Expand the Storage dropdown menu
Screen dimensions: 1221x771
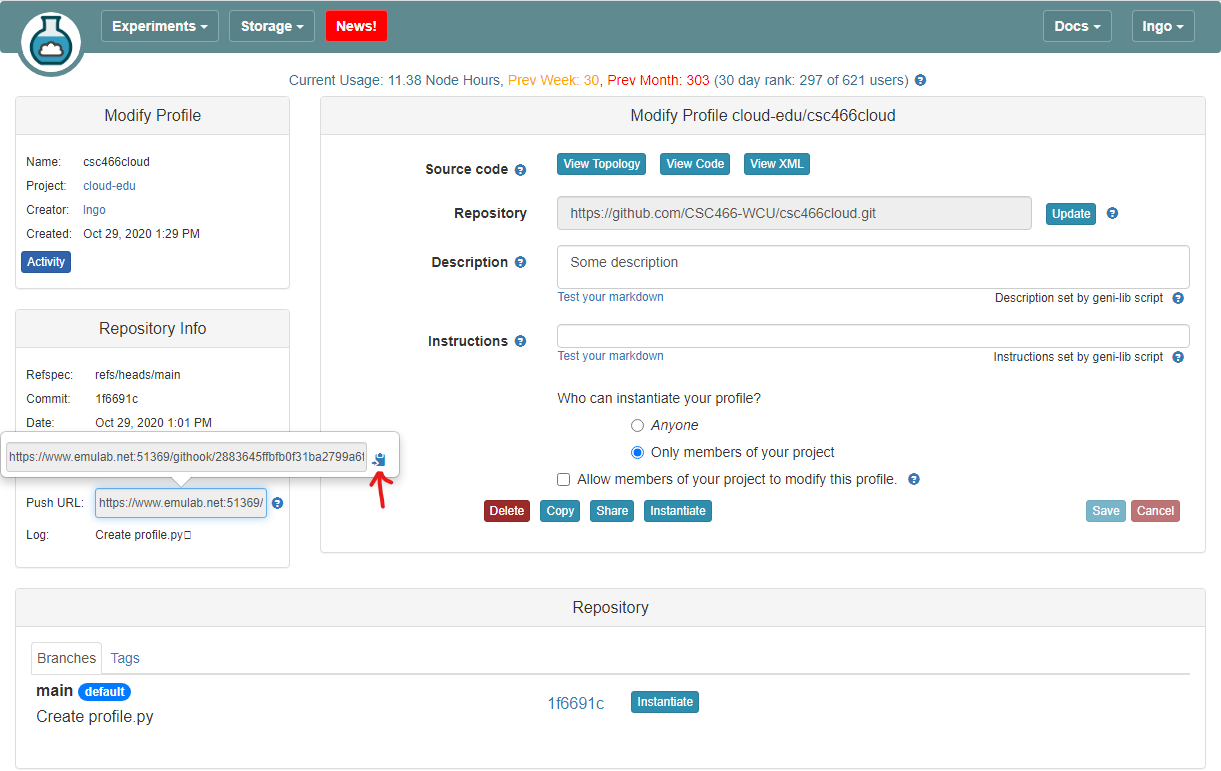click(272, 26)
